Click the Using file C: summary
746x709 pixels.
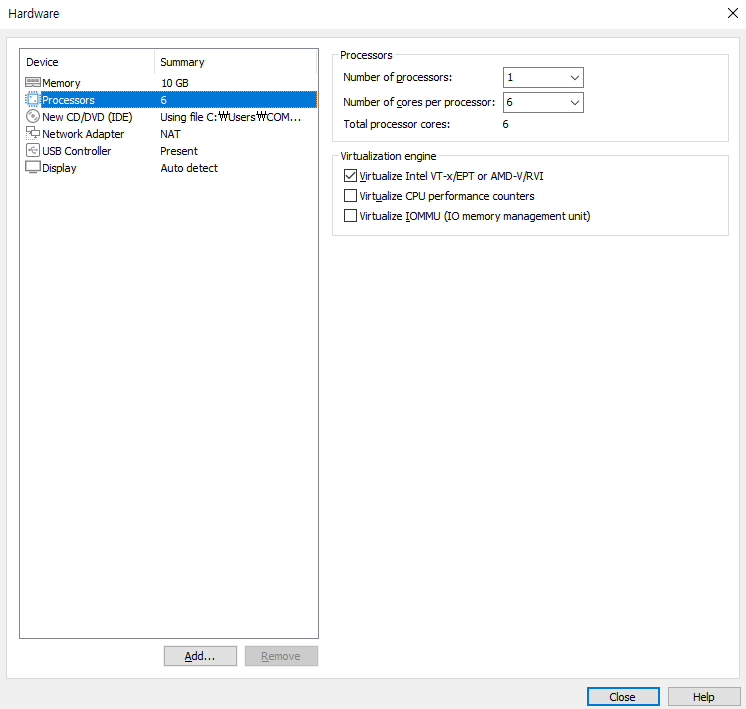(x=230, y=117)
